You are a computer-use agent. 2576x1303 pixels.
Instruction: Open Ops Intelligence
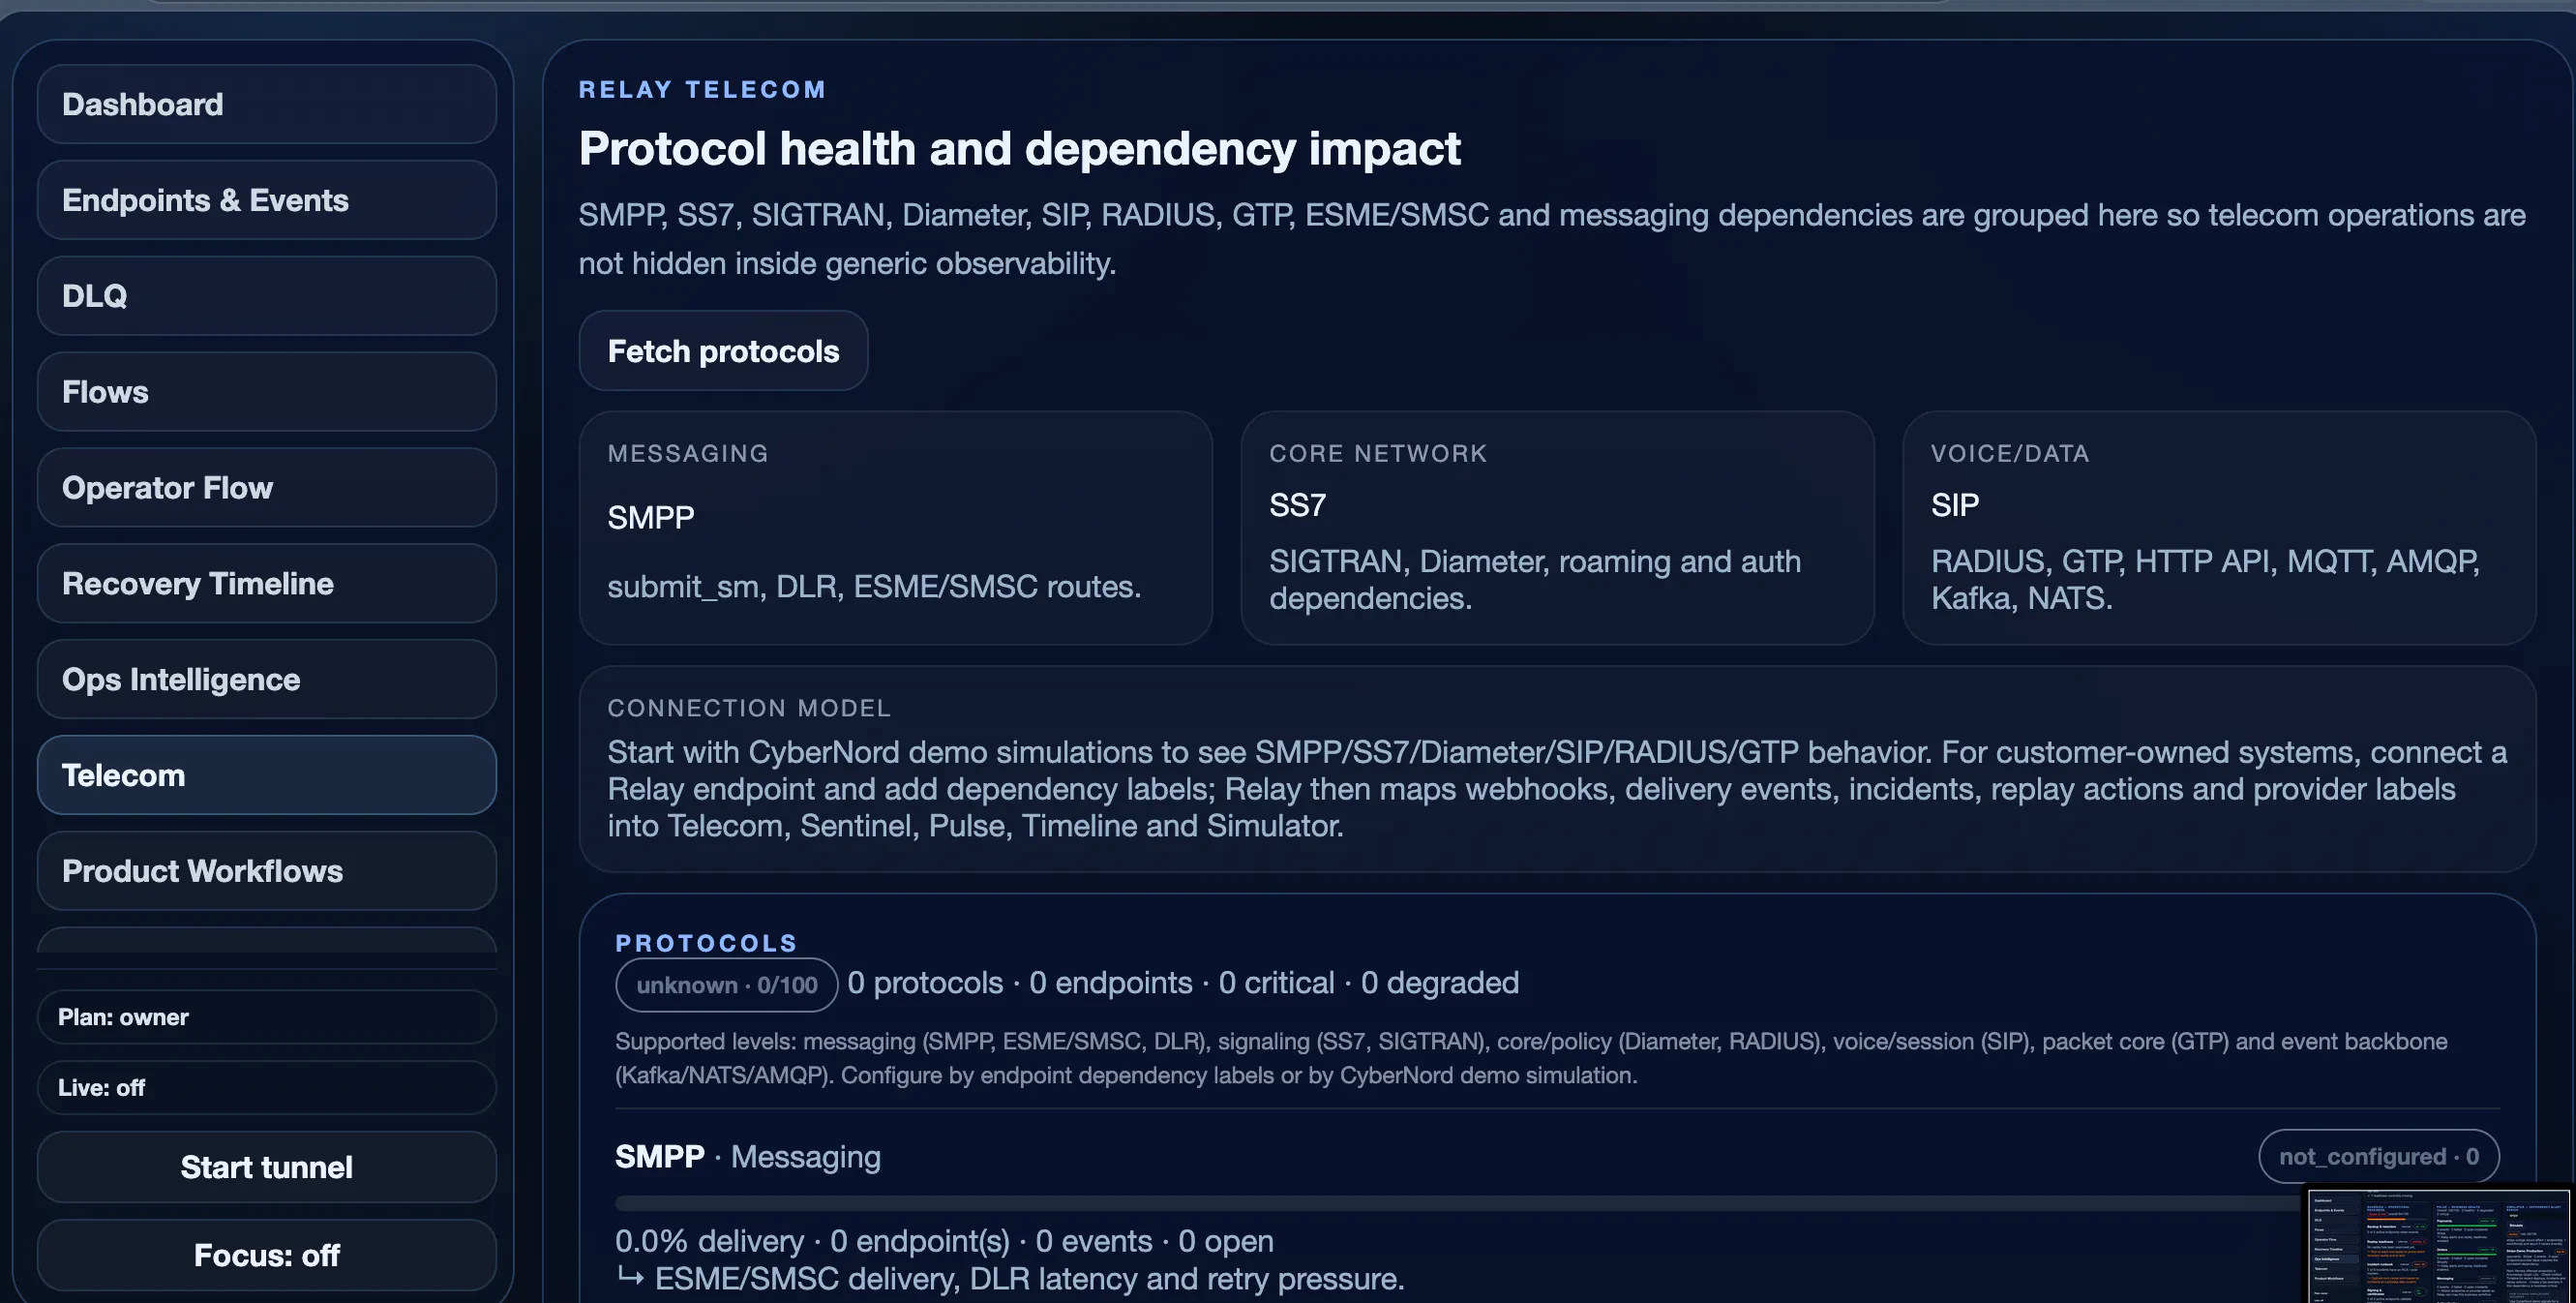click(267, 680)
